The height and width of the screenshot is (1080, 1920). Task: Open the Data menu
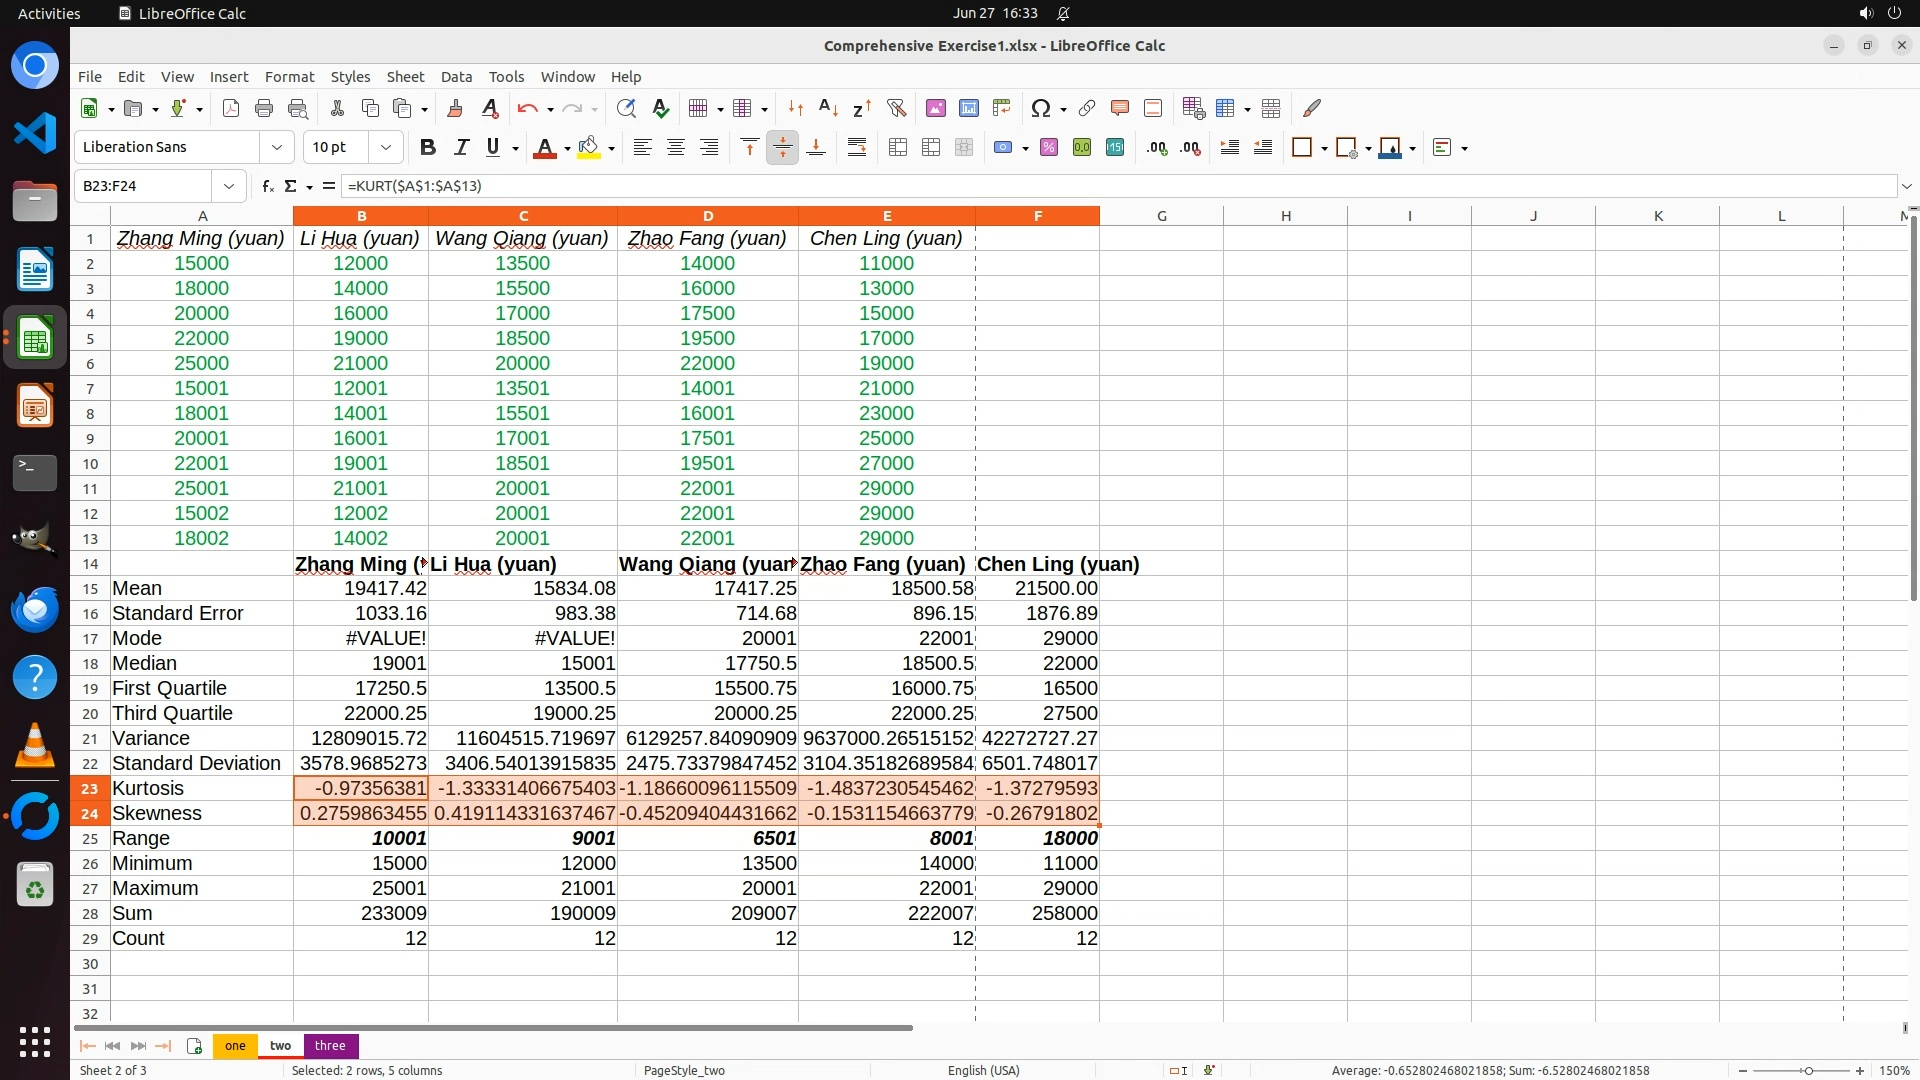click(456, 77)
